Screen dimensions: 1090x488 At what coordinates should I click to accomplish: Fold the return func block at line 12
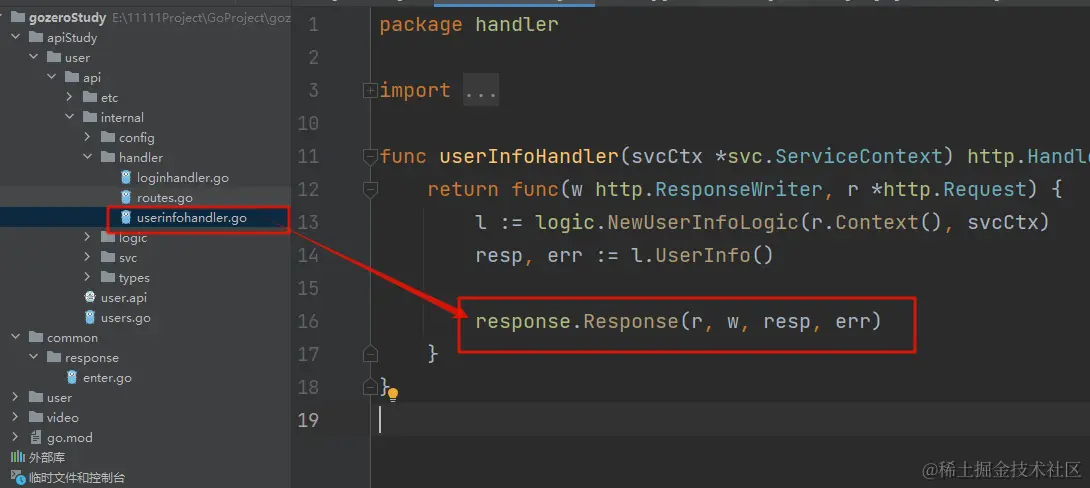tap(371, 189)
